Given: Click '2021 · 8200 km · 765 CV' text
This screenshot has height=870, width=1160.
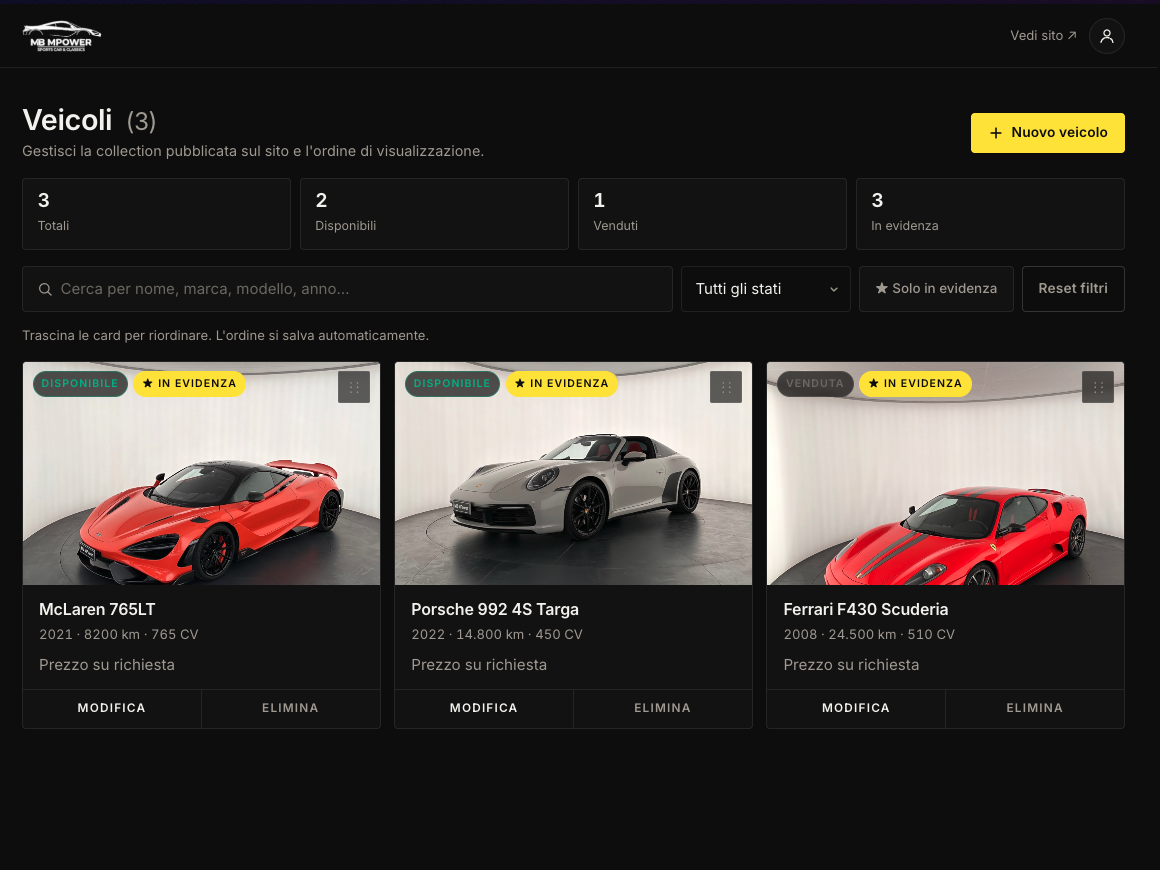Looking at the screenshot, I should [x=118, y=635].
